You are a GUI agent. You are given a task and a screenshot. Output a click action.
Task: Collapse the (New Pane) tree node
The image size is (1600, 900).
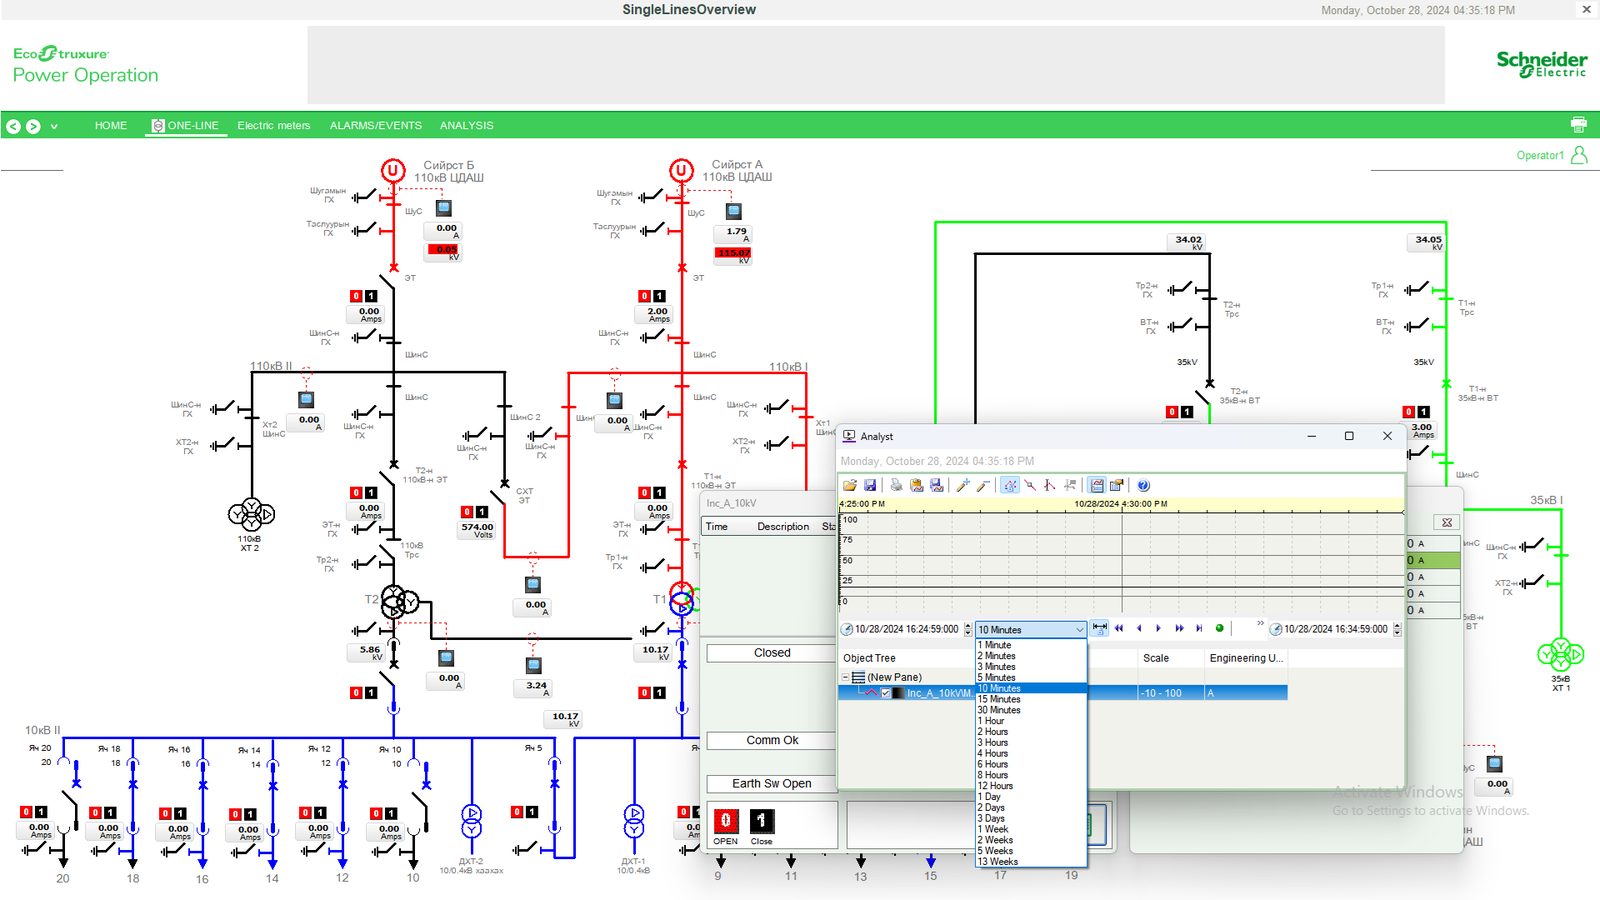[x=845, y=677]
